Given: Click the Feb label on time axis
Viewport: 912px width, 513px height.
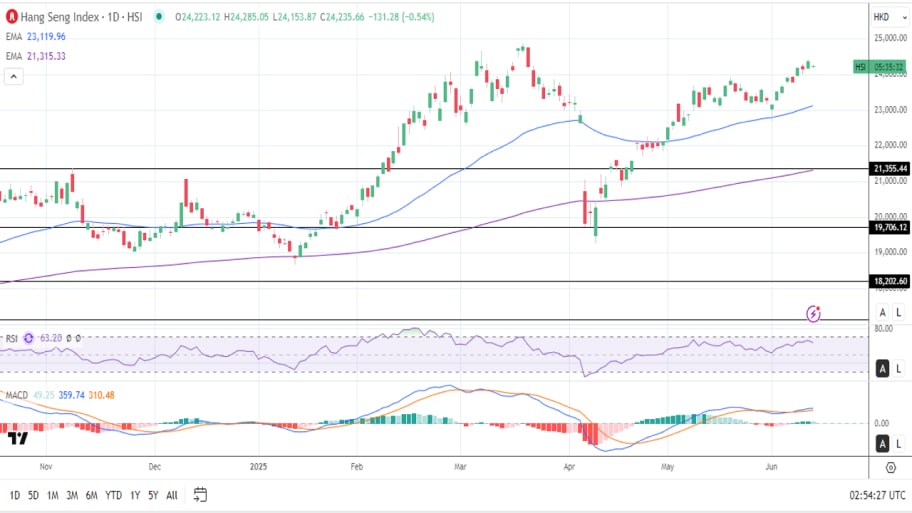Looking at the screenshot, I should (357, 466).
